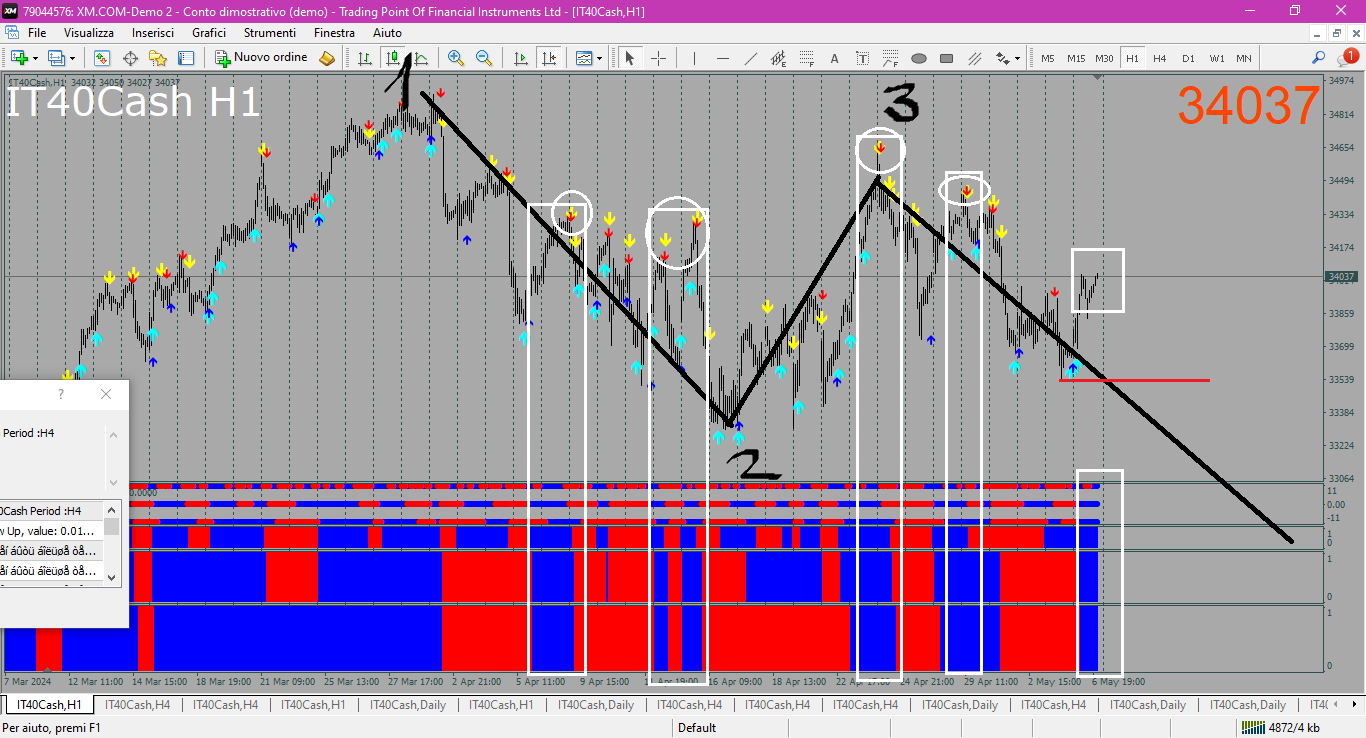Screen dimensions: 1366x738
Task: Insert a text label tool
Action: [x=862, y=58]
